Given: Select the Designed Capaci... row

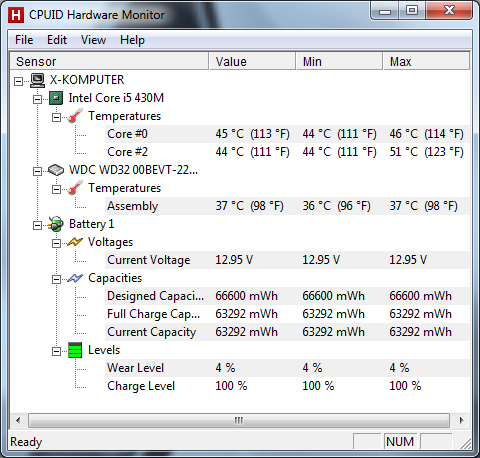Looking at the screenshot, I should 287,296.
